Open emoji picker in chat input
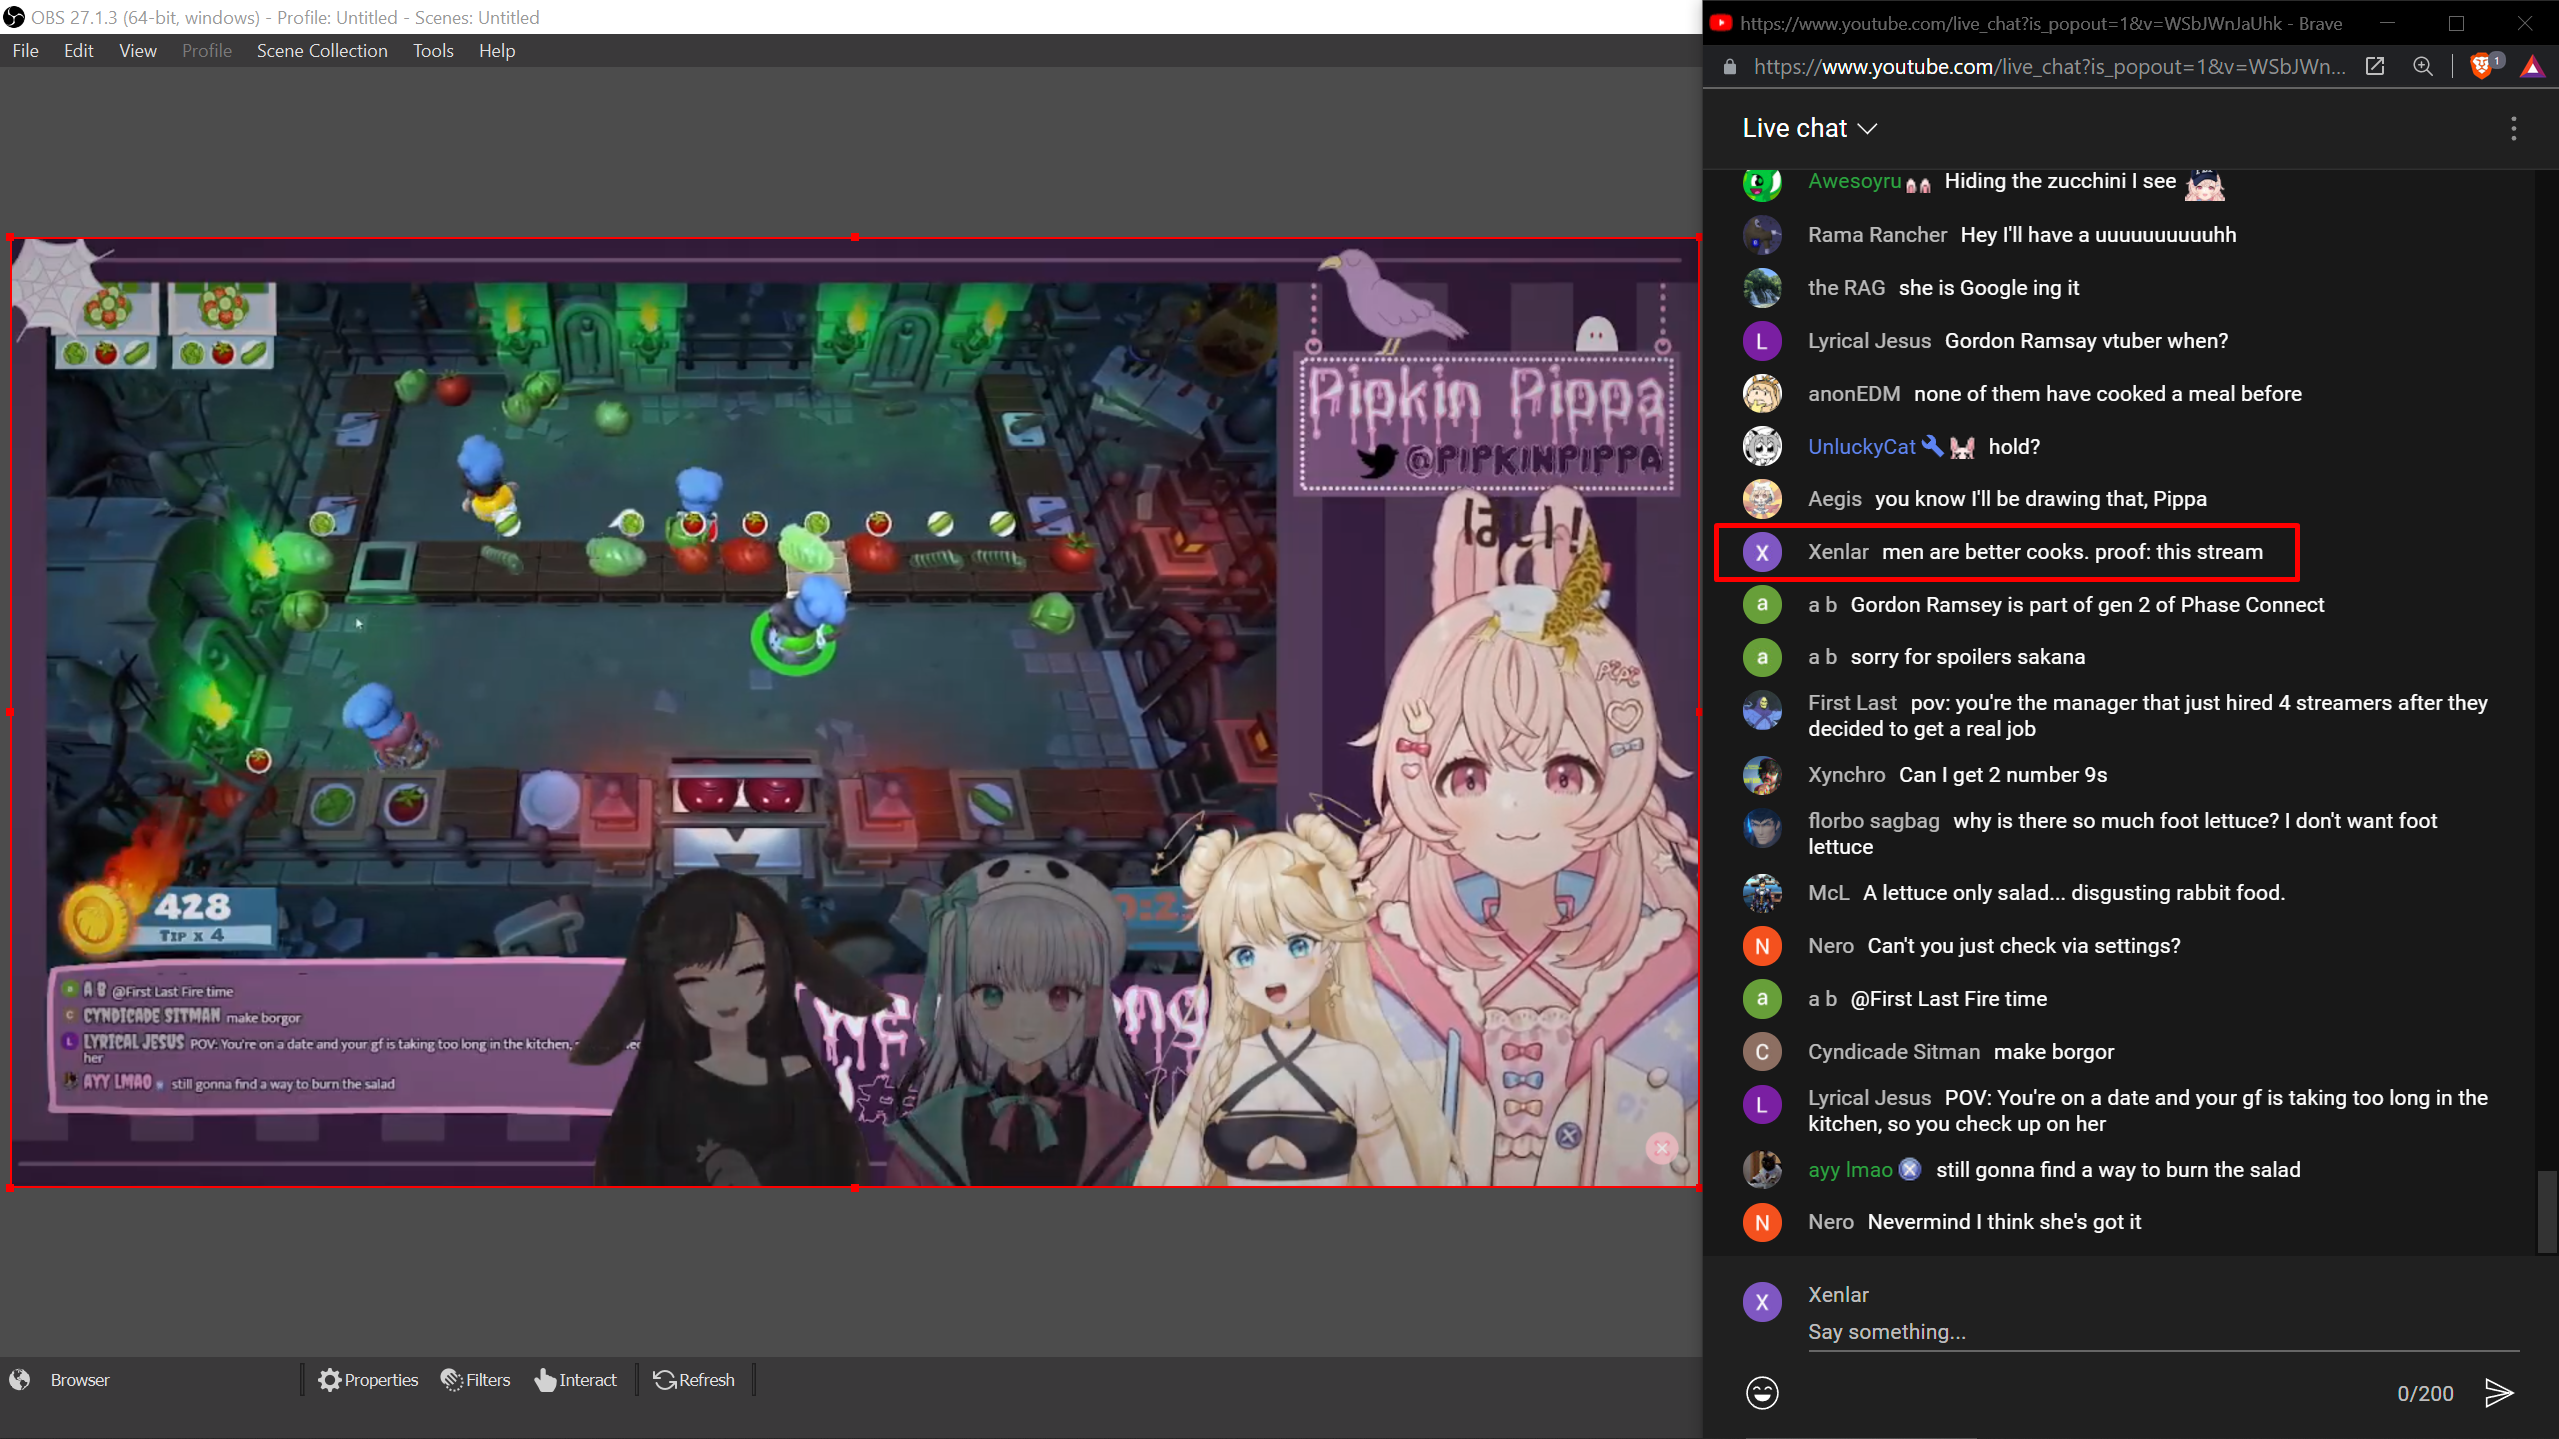The width and height of the screenshot is (2559, 1439). (x=1762, y=1393)
